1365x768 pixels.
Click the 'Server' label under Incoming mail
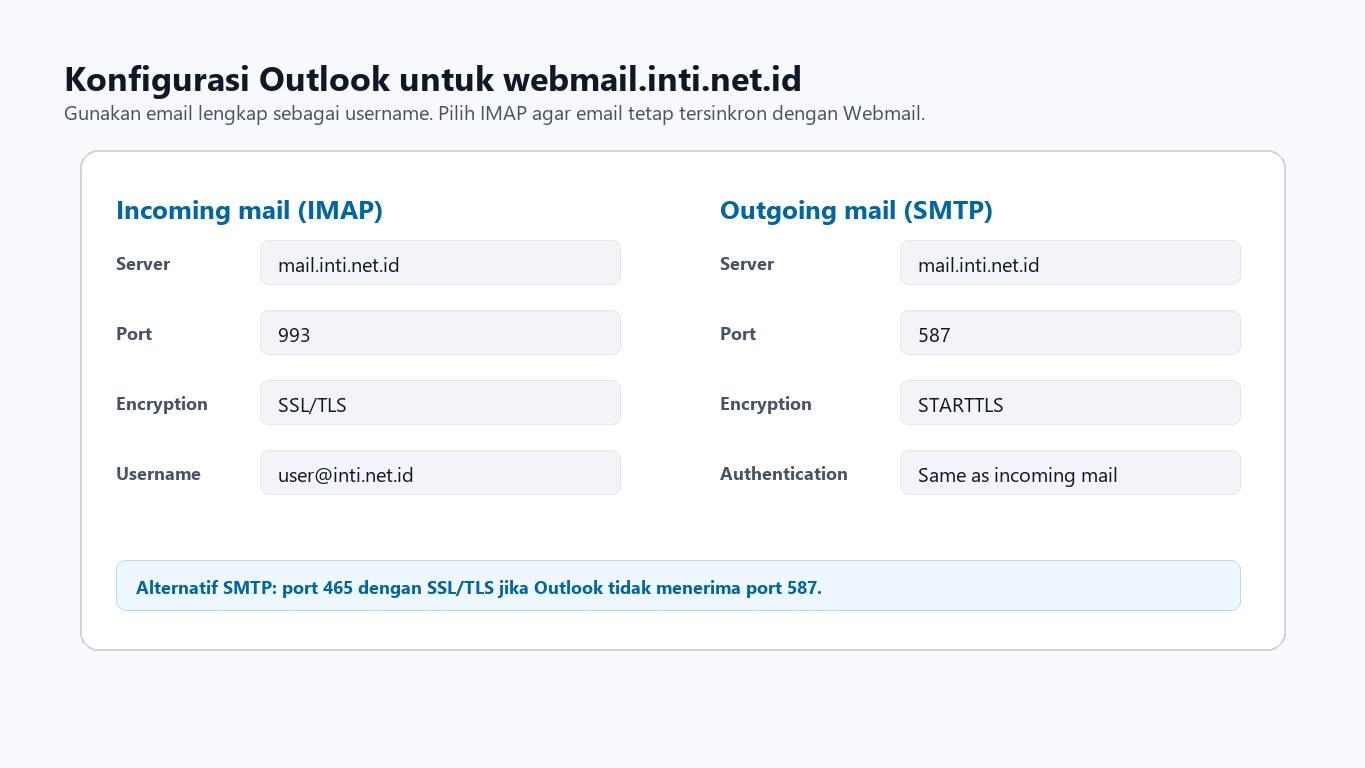point(143,264)
